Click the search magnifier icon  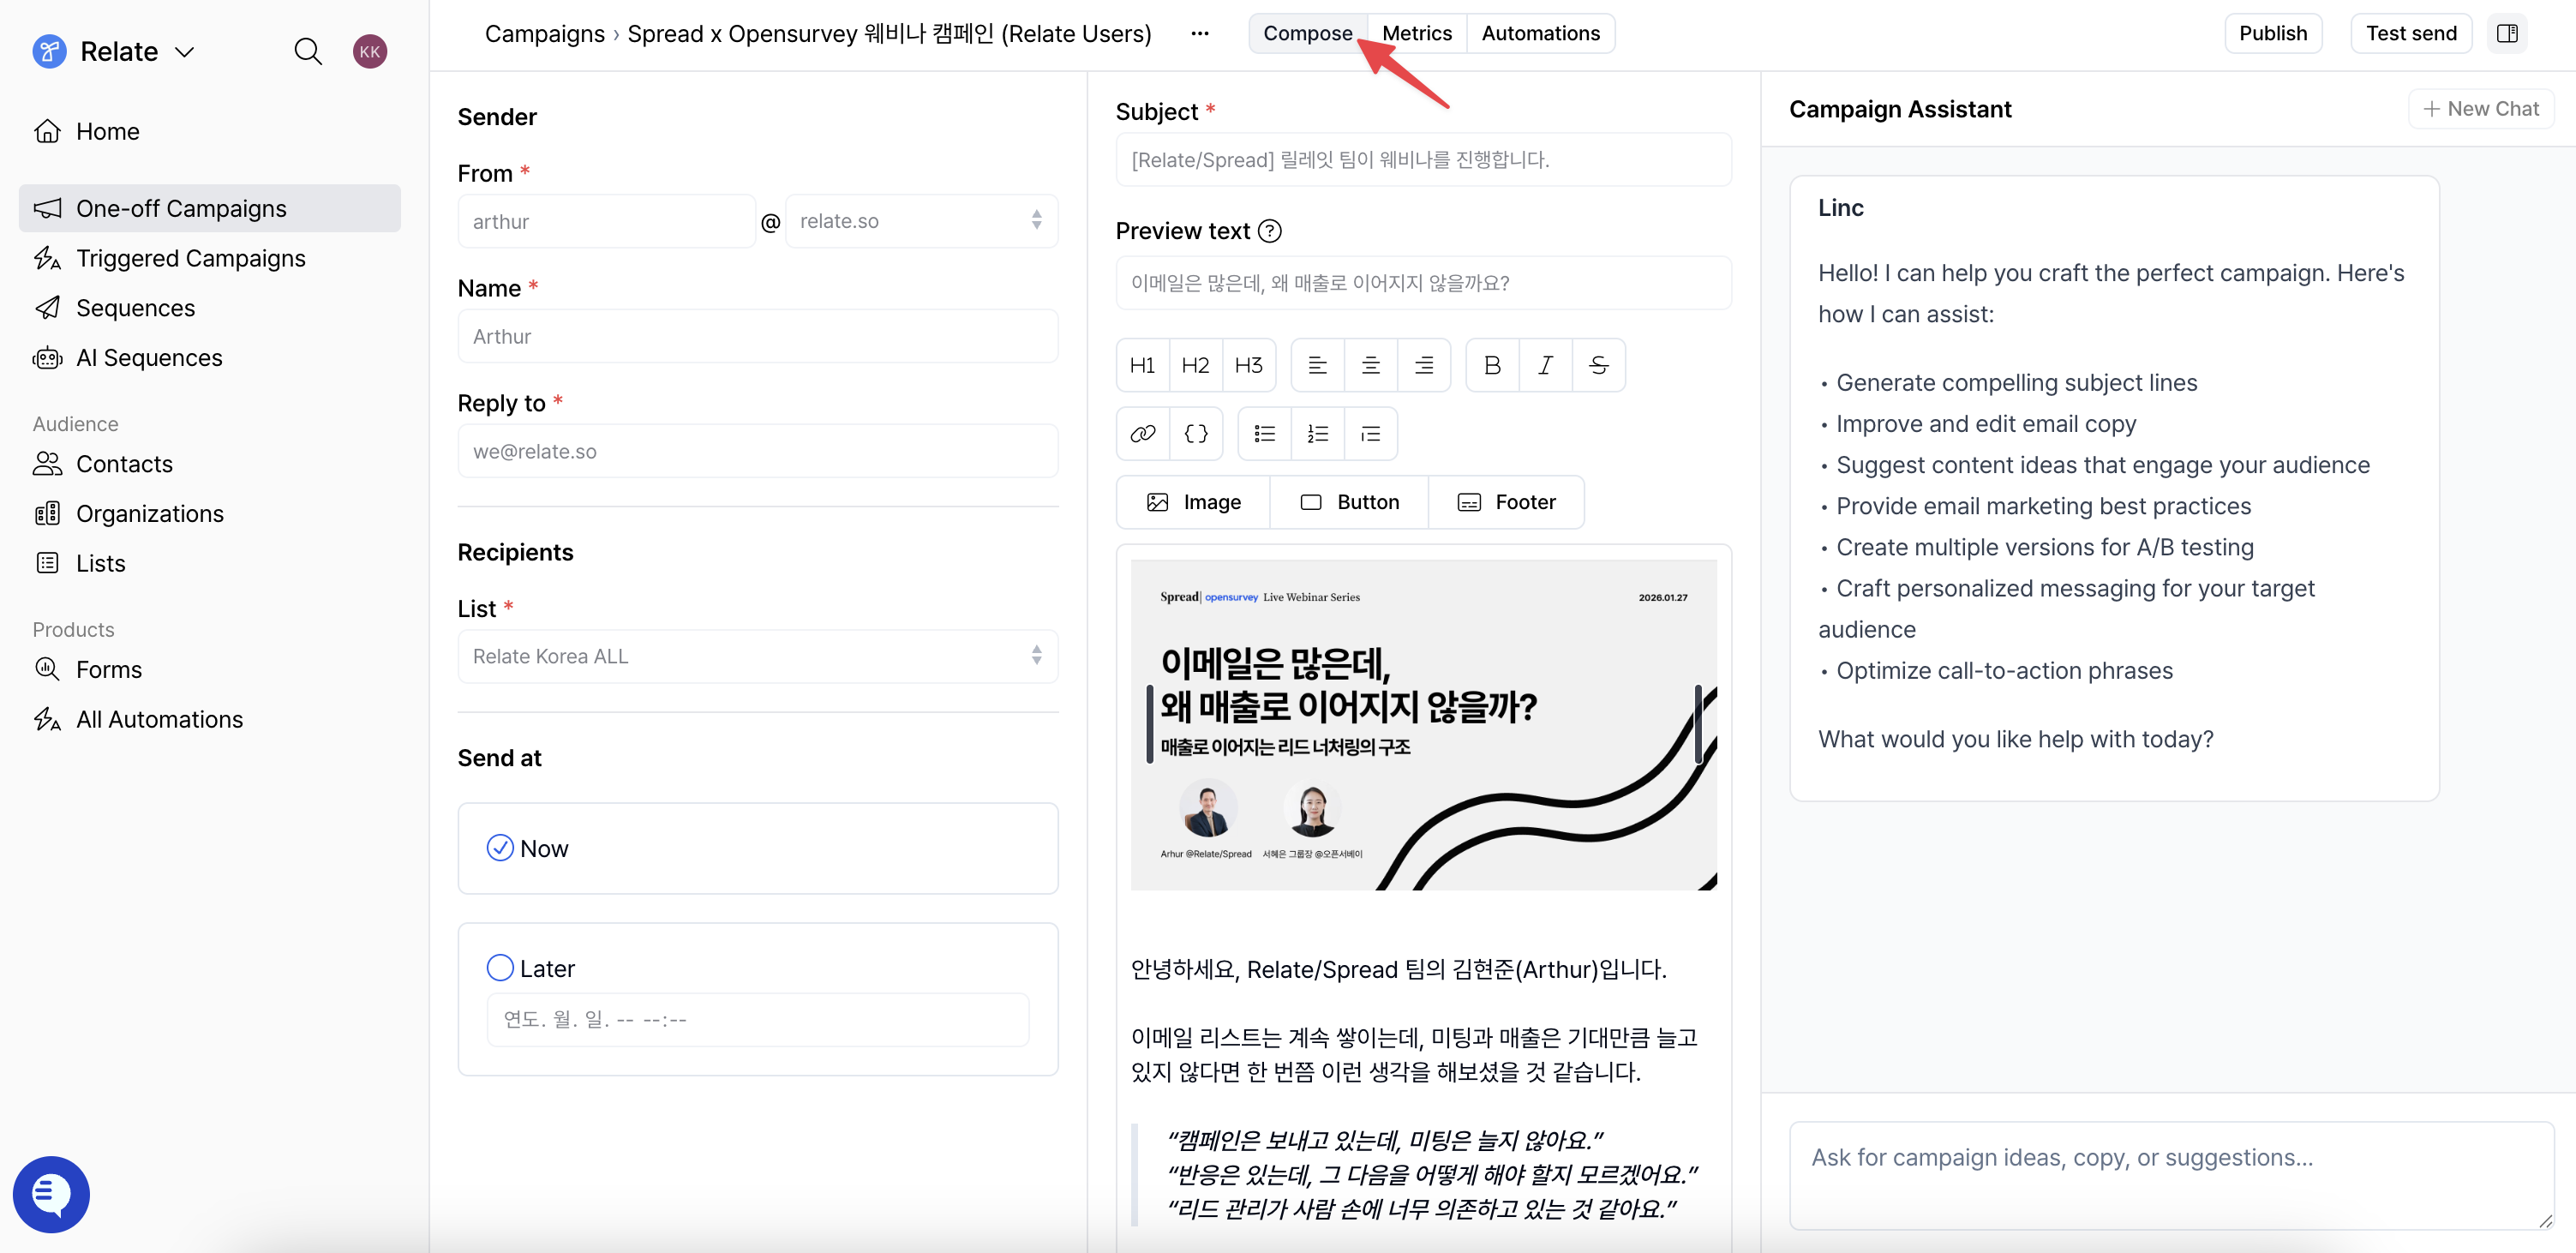click(x=308, y=51)
